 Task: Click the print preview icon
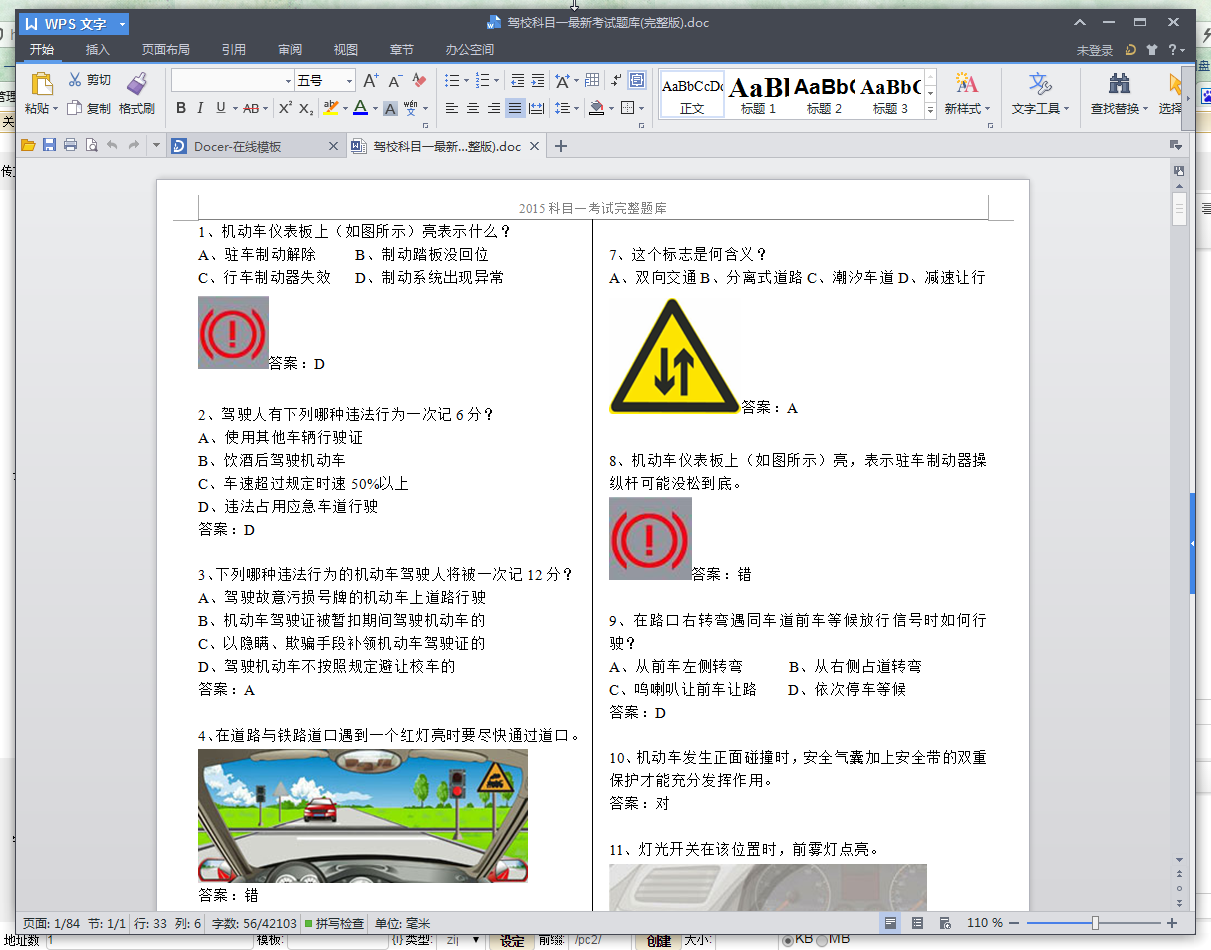pyautogui.click(x=91, y=146)
